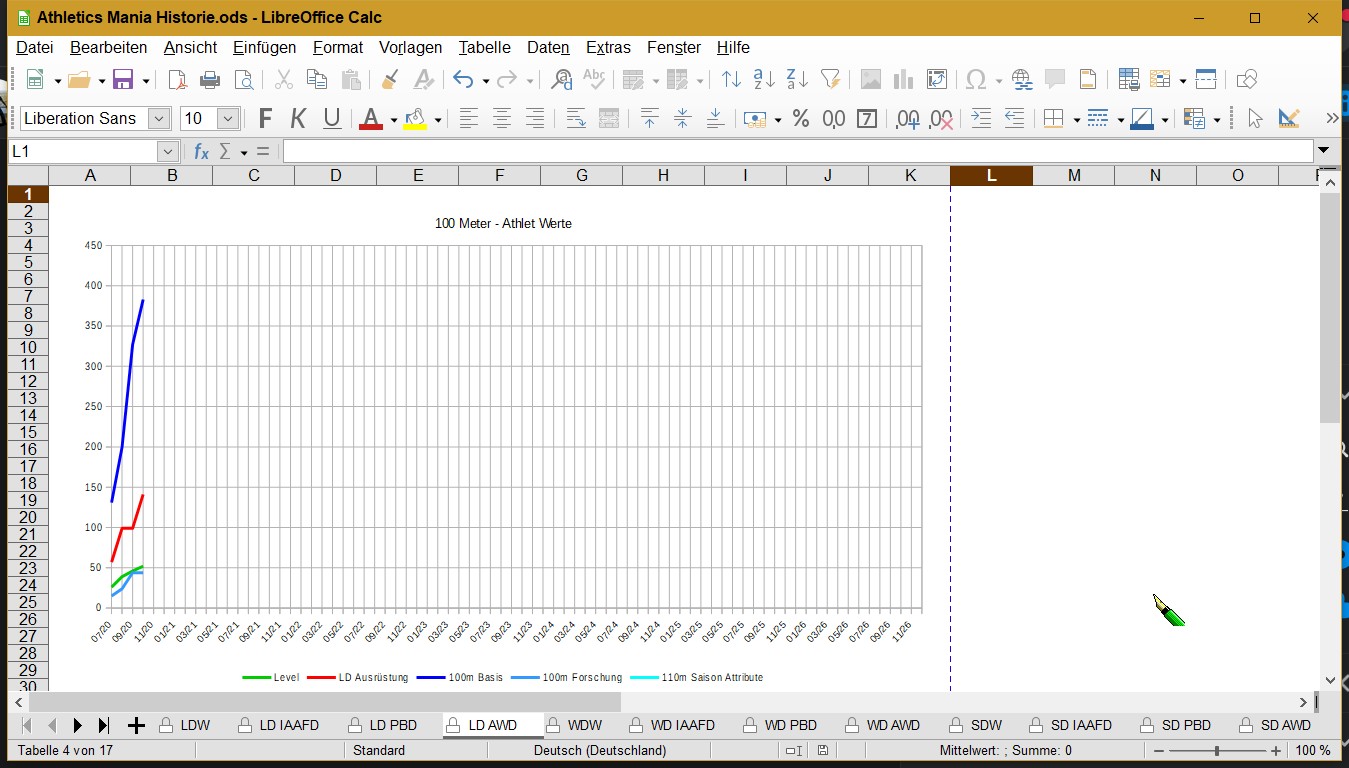Insert hyperlink globe icon
This screenshot has width=1349, height=768.
click(x=1021, y=80)
